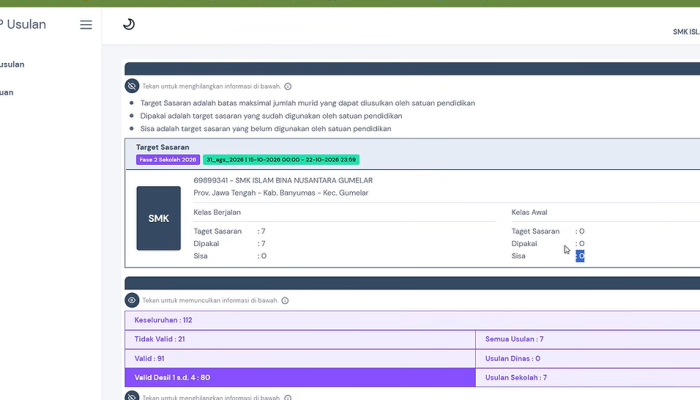Image resolution: width=700 pixels, height=400 pixels.
Task: Select the 'Valid : 91' filter
Action: click(300, 358)
